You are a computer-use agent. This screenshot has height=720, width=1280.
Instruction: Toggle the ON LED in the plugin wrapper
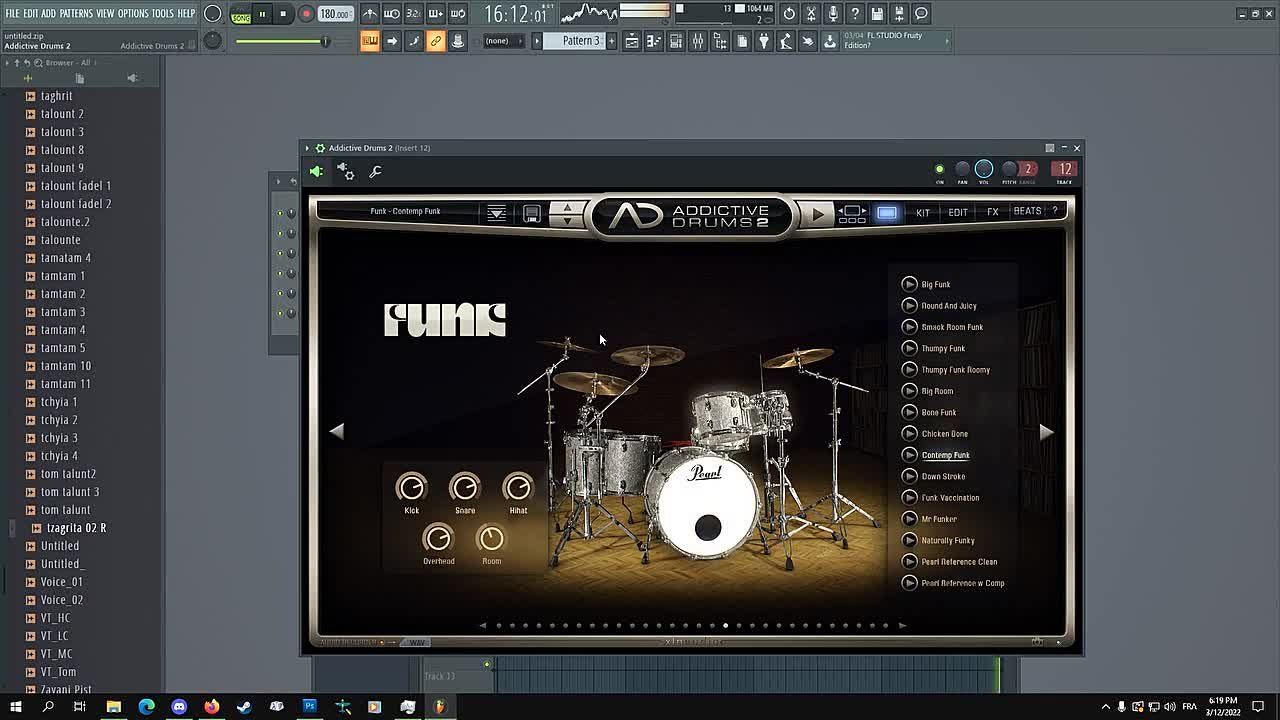coord(939,170)
